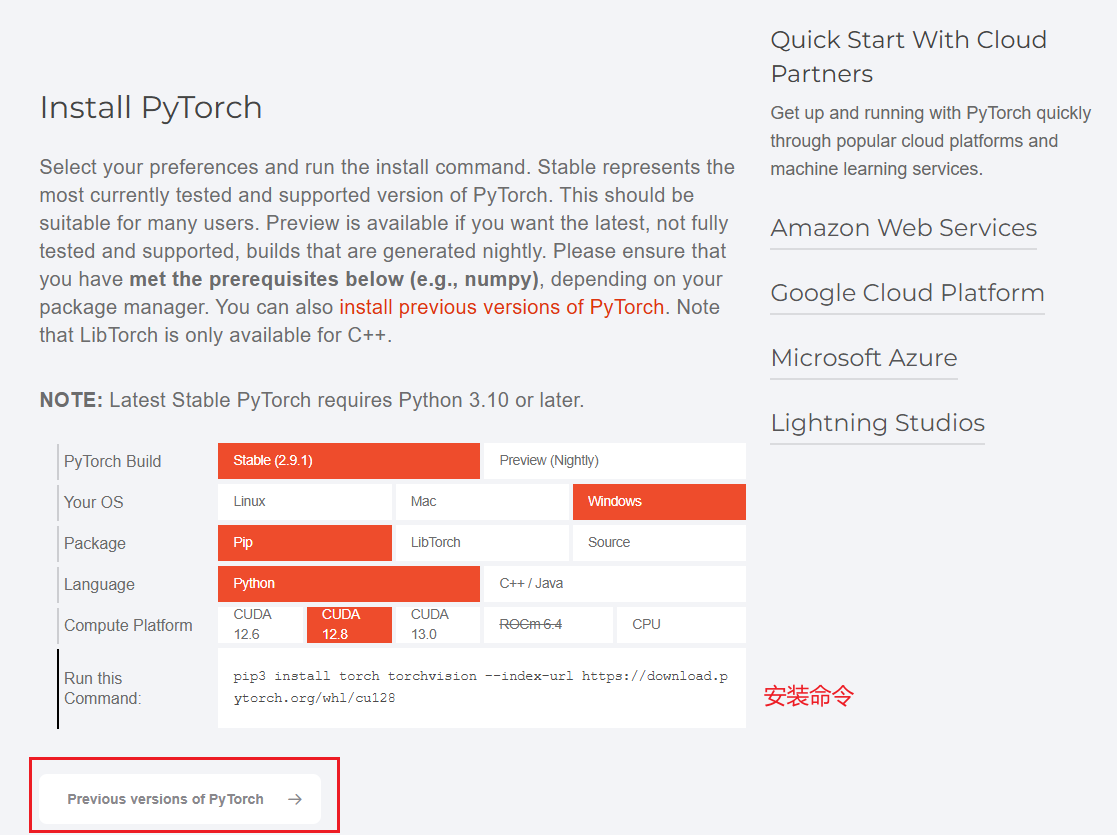This screenshot has width=1117, height=835.
Task: Select C++ / Java language option
Action: (x=615, y=584)
